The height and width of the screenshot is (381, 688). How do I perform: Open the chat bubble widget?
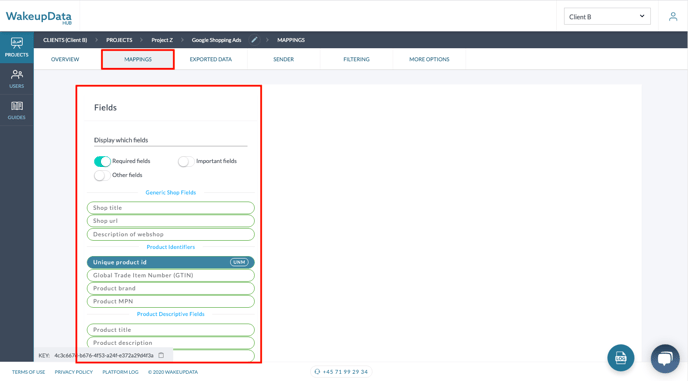coord(665,358)
